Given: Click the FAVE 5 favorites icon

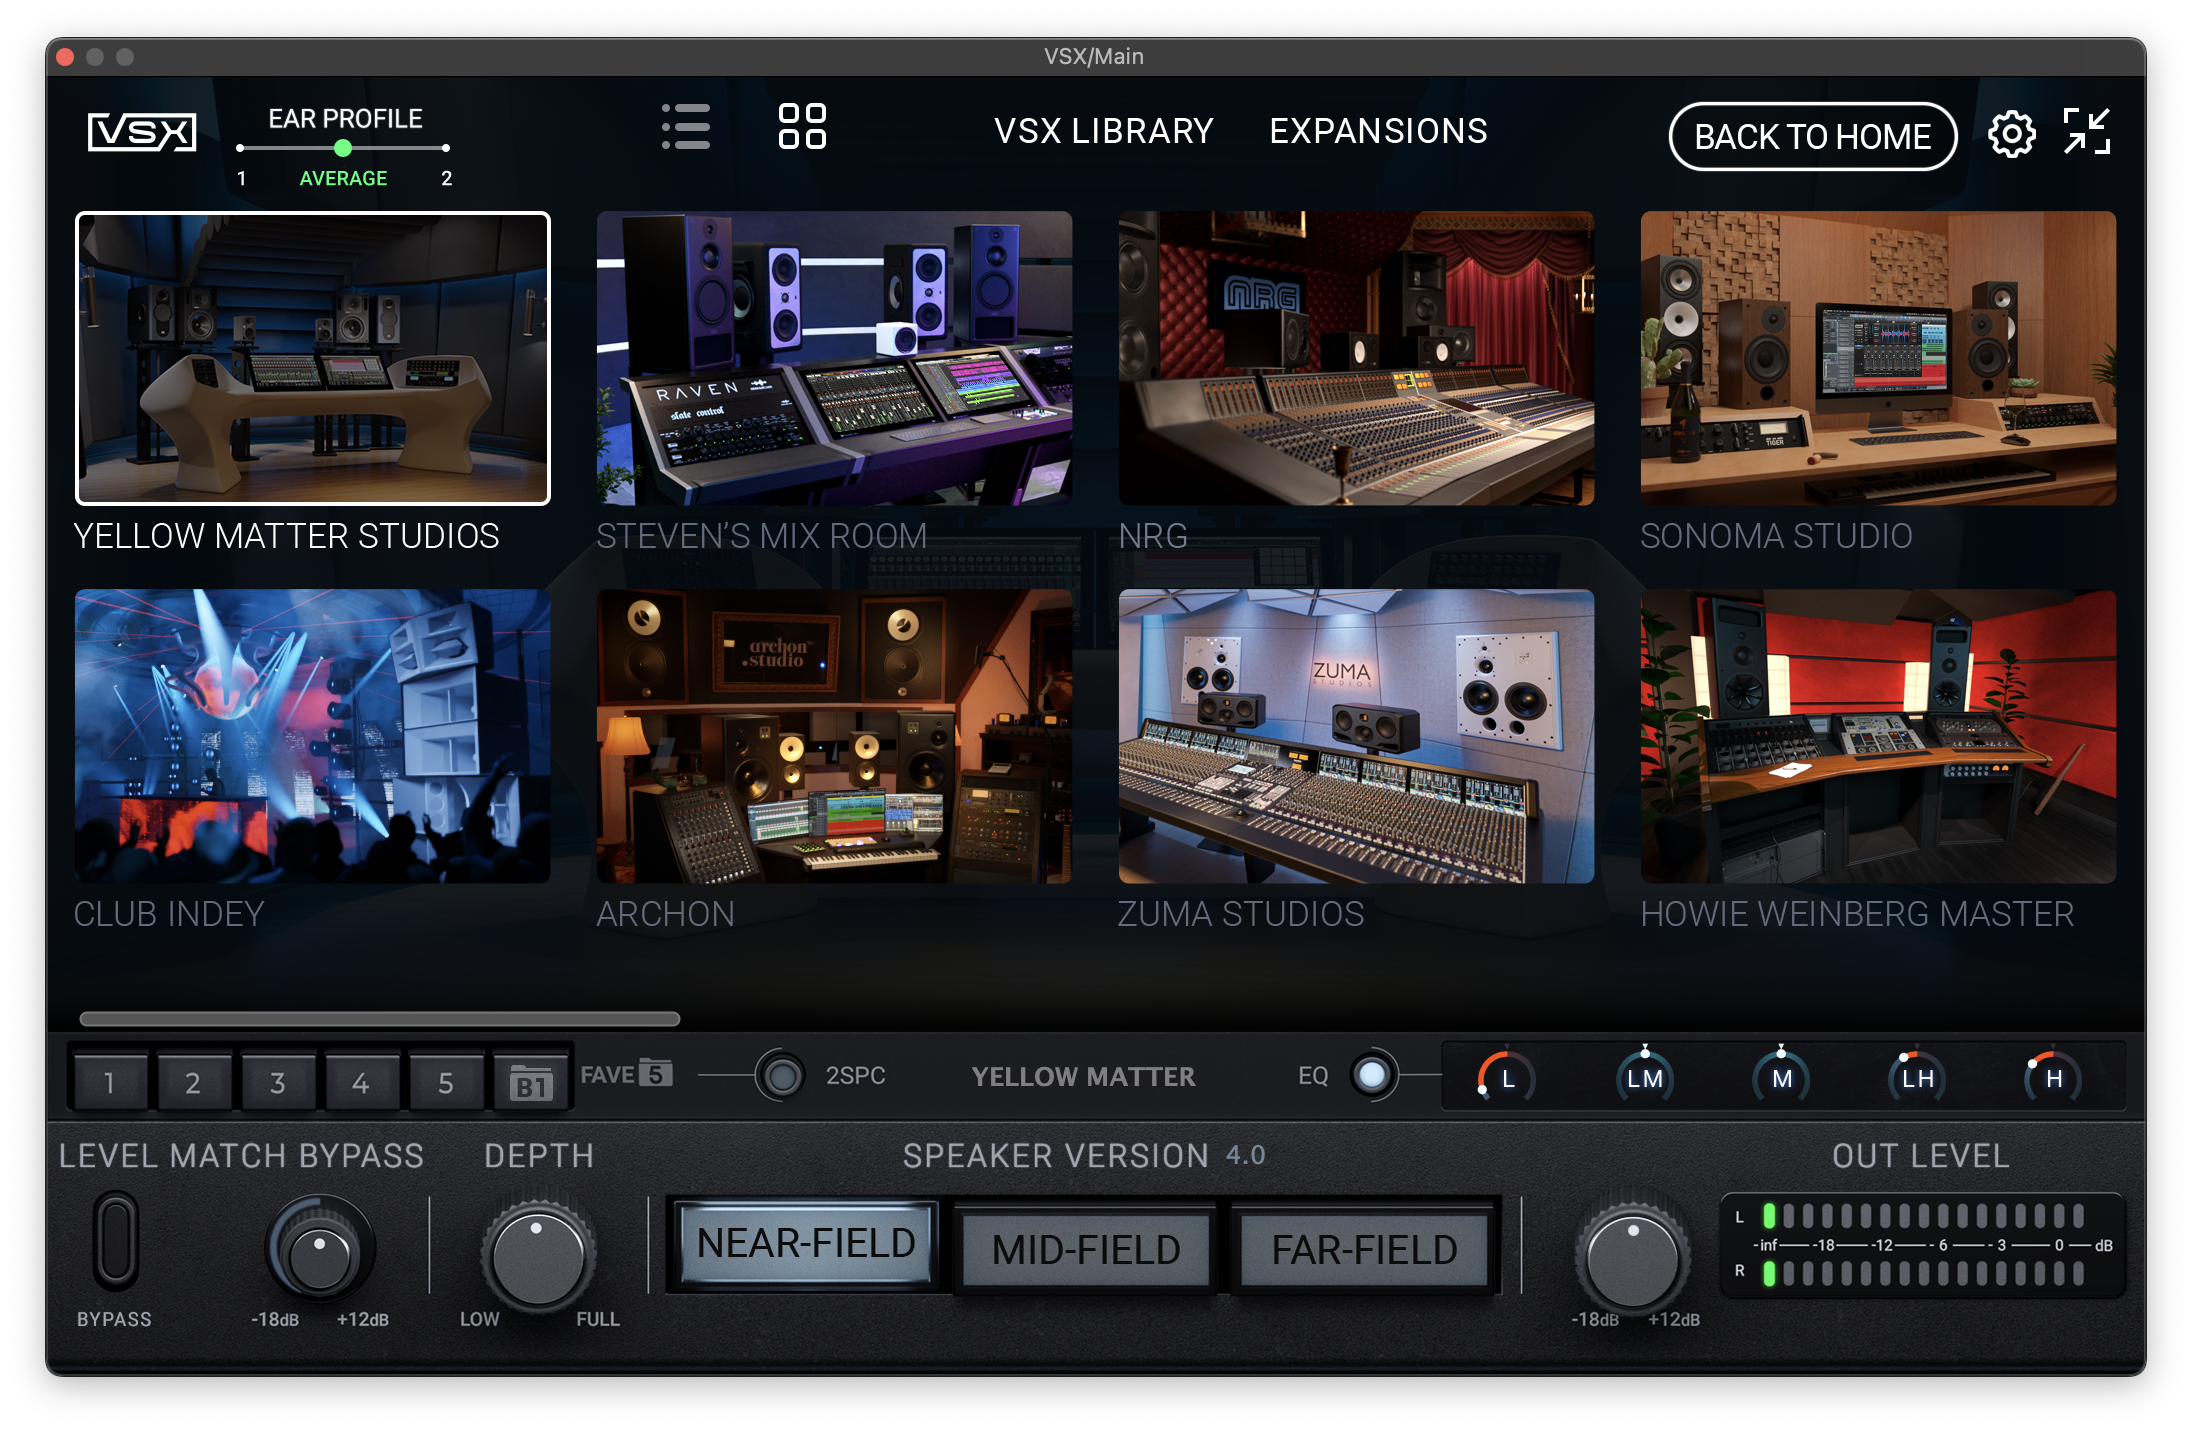Looking at the screenshot, I should point(627,1074).
